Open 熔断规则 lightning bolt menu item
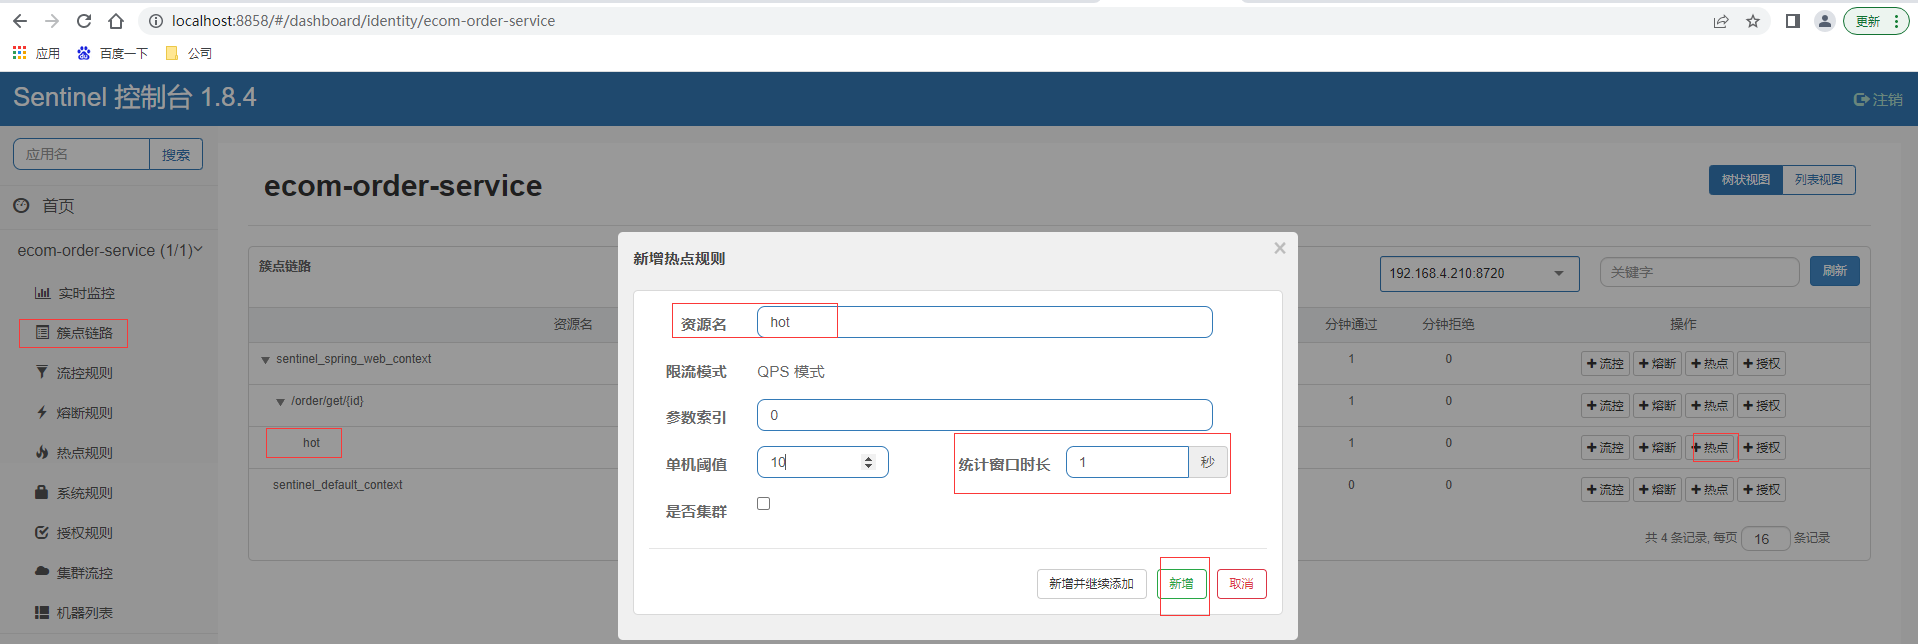Viewport: 1918px width, 644px height. coord(42,412)
